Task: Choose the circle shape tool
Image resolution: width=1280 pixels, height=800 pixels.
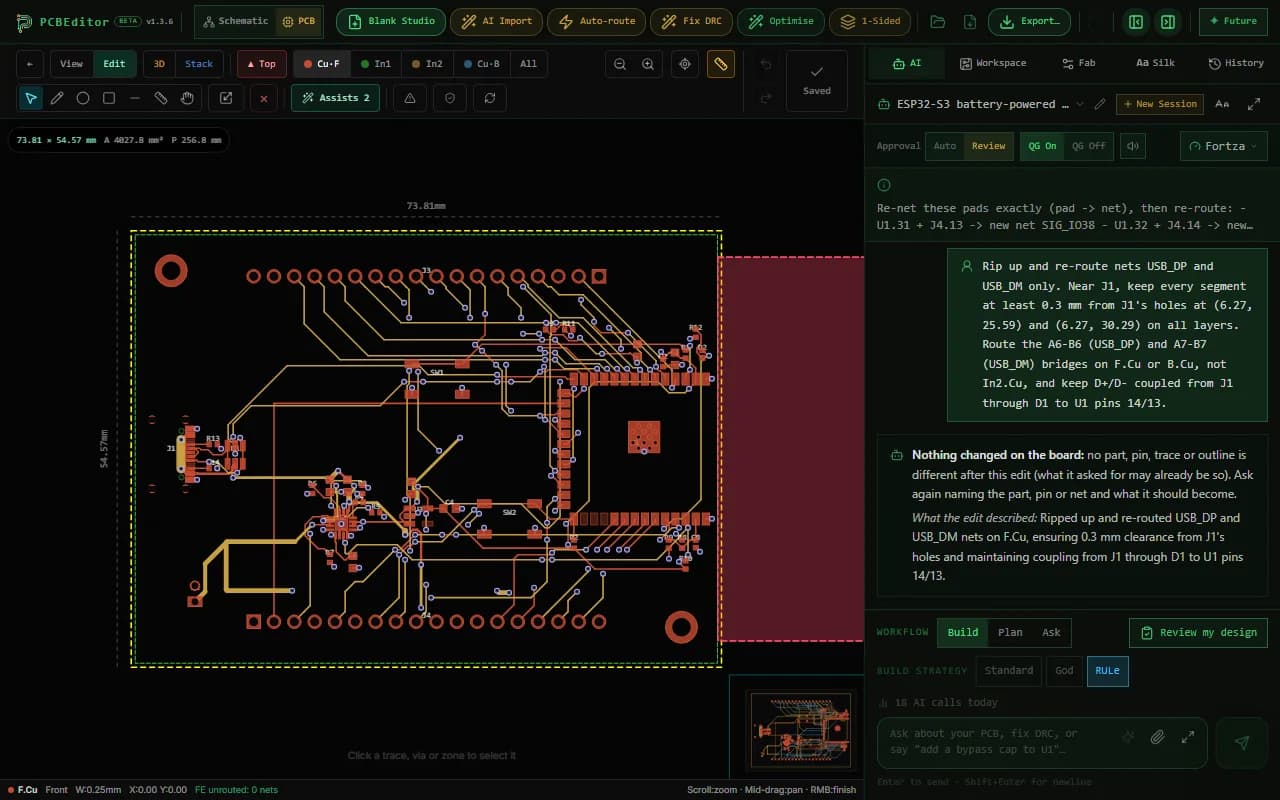Action: pos(83,98)
